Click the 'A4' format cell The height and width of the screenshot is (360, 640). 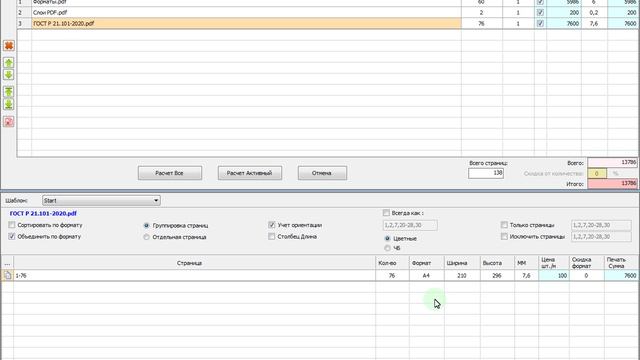pyautogui.click(x=426, y=276)
